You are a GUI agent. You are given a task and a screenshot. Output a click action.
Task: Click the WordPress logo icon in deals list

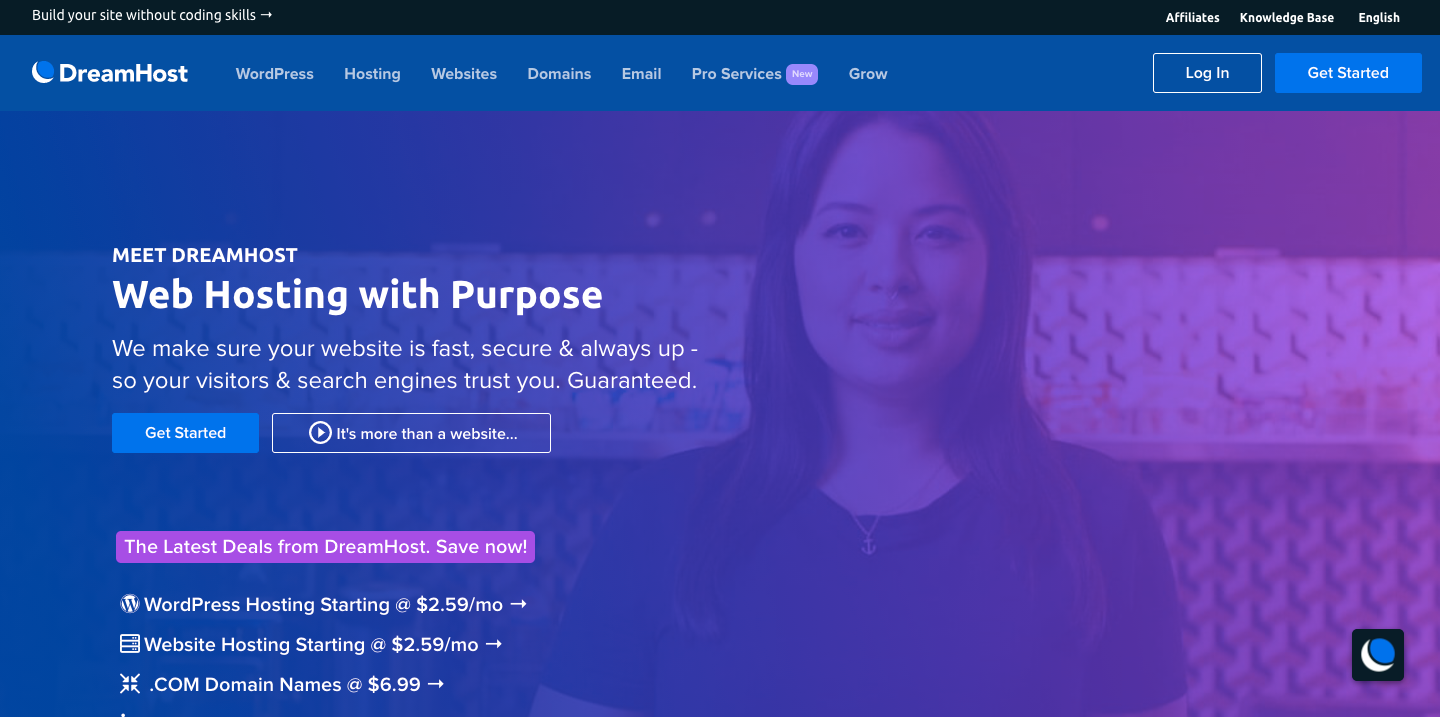(x=130, y=604)
